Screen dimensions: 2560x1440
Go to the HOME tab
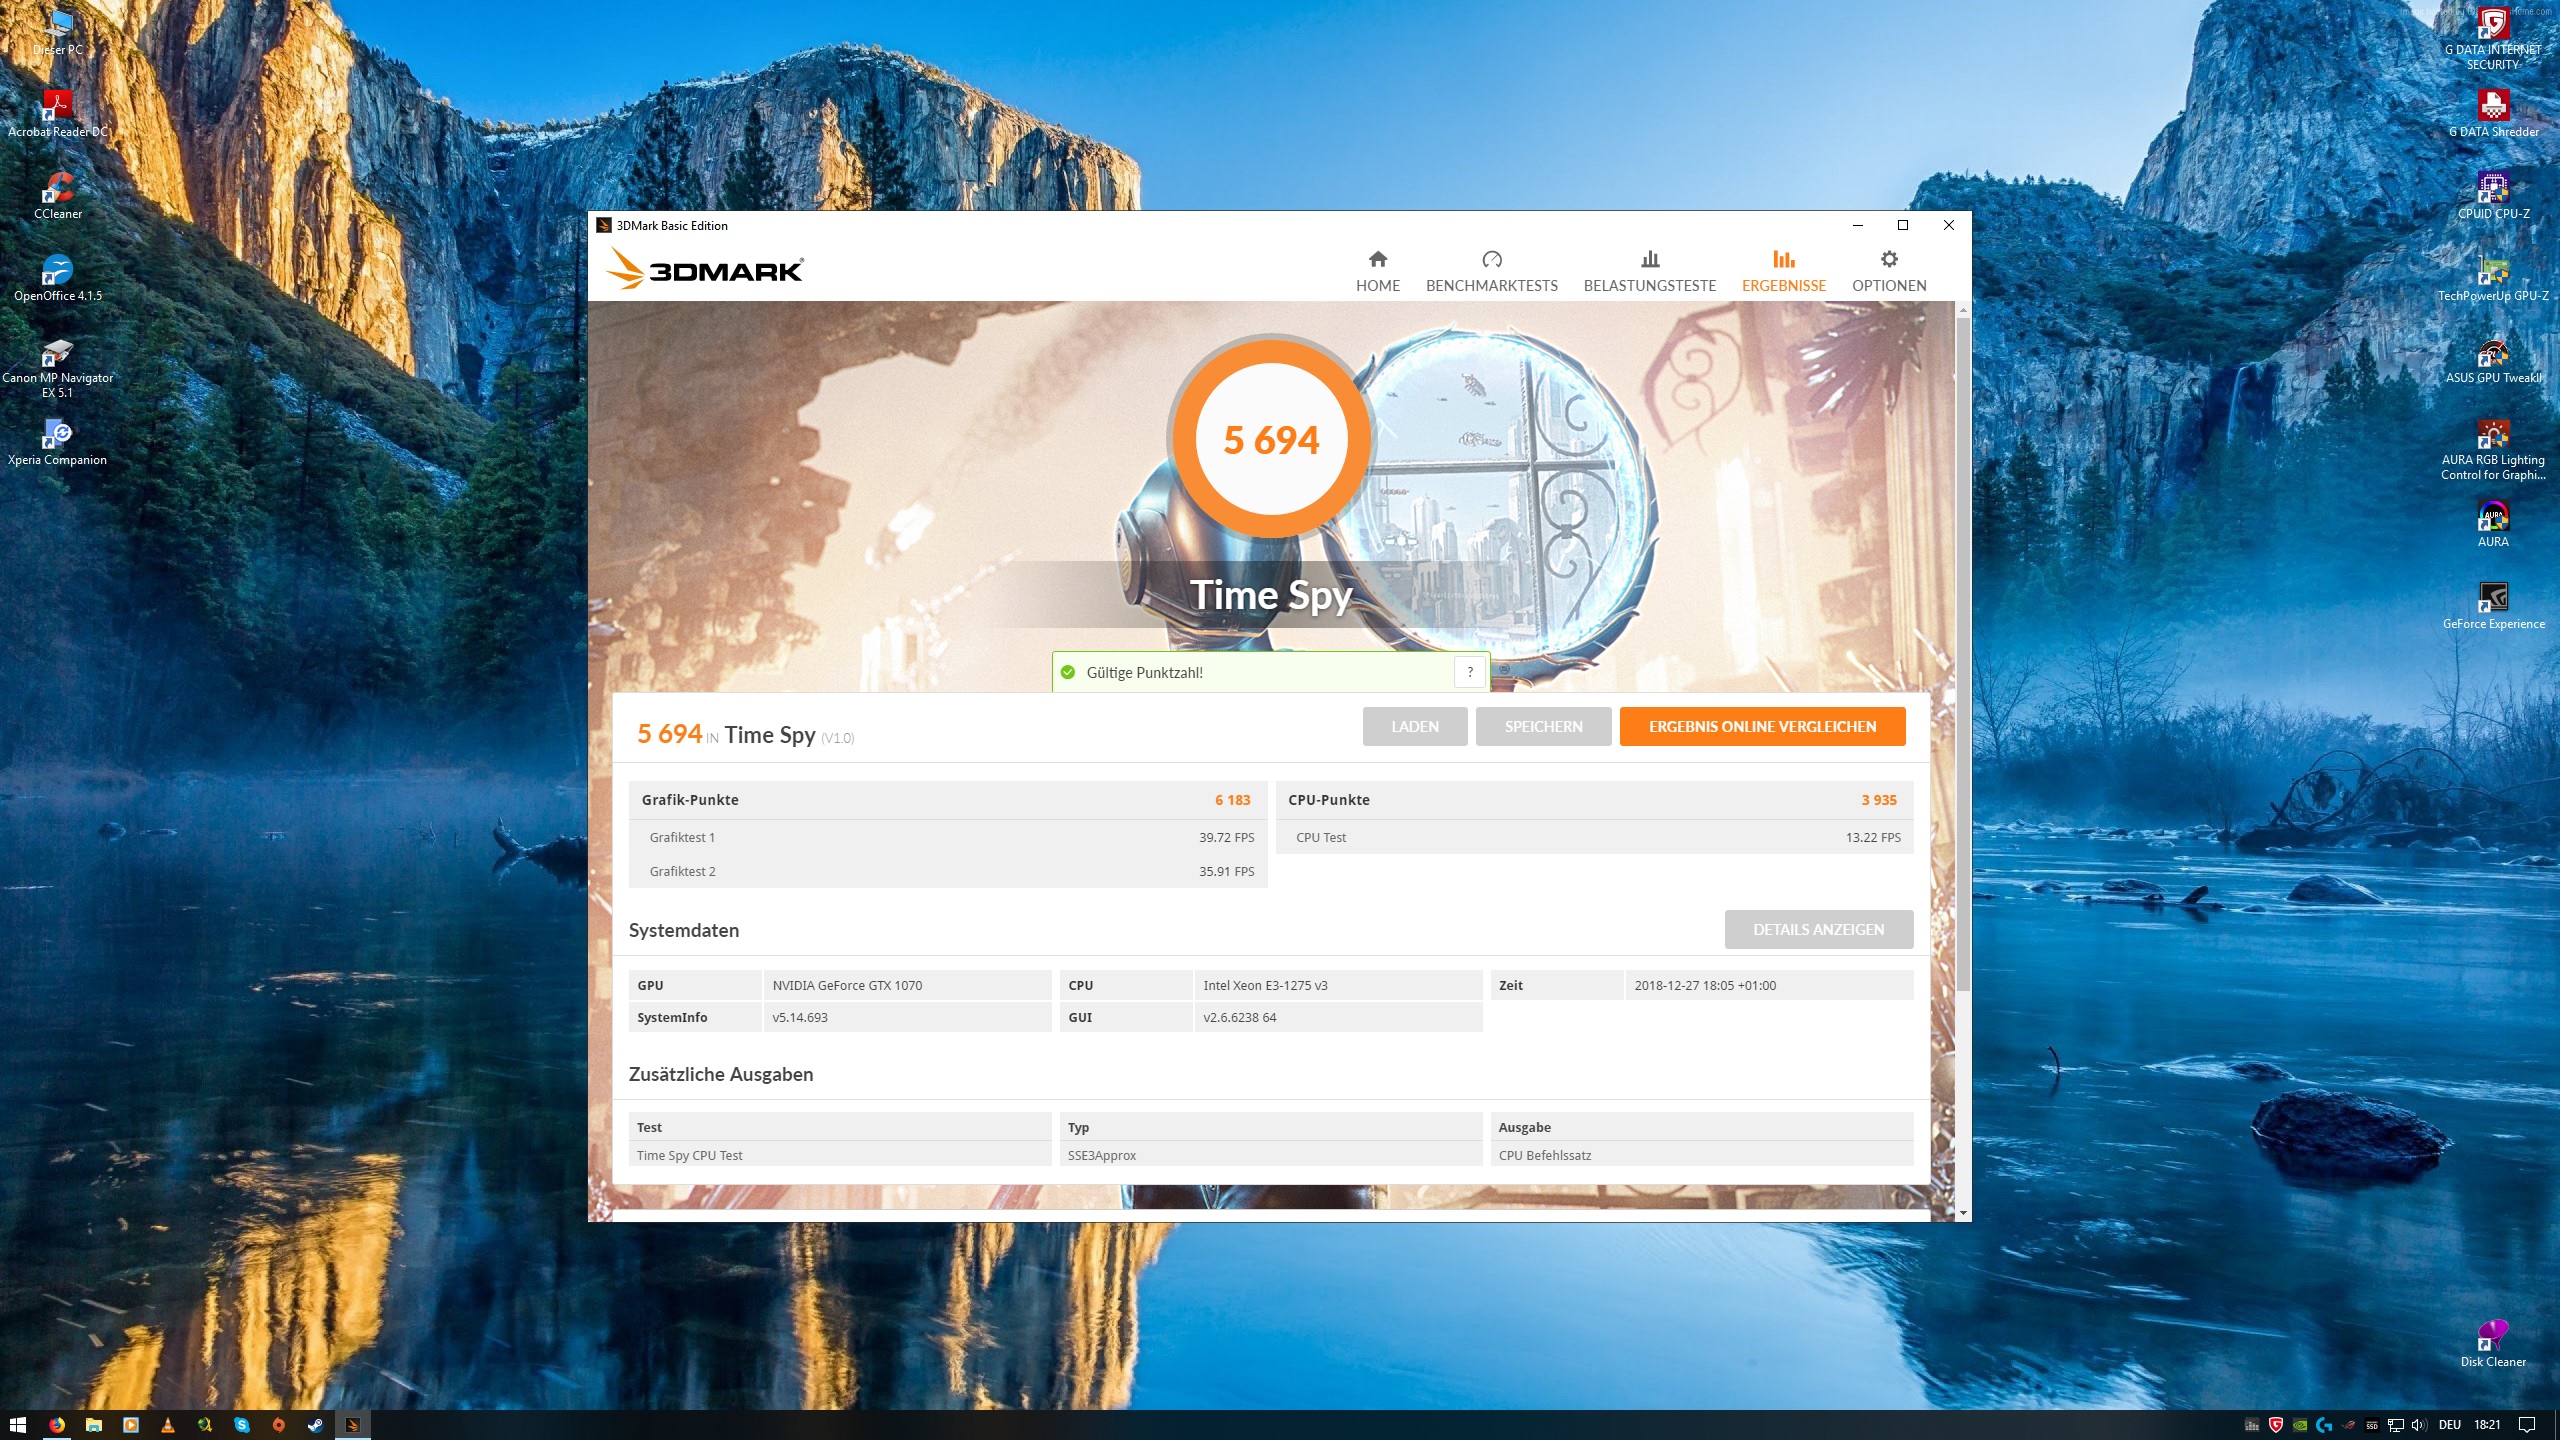[1378, 272]
